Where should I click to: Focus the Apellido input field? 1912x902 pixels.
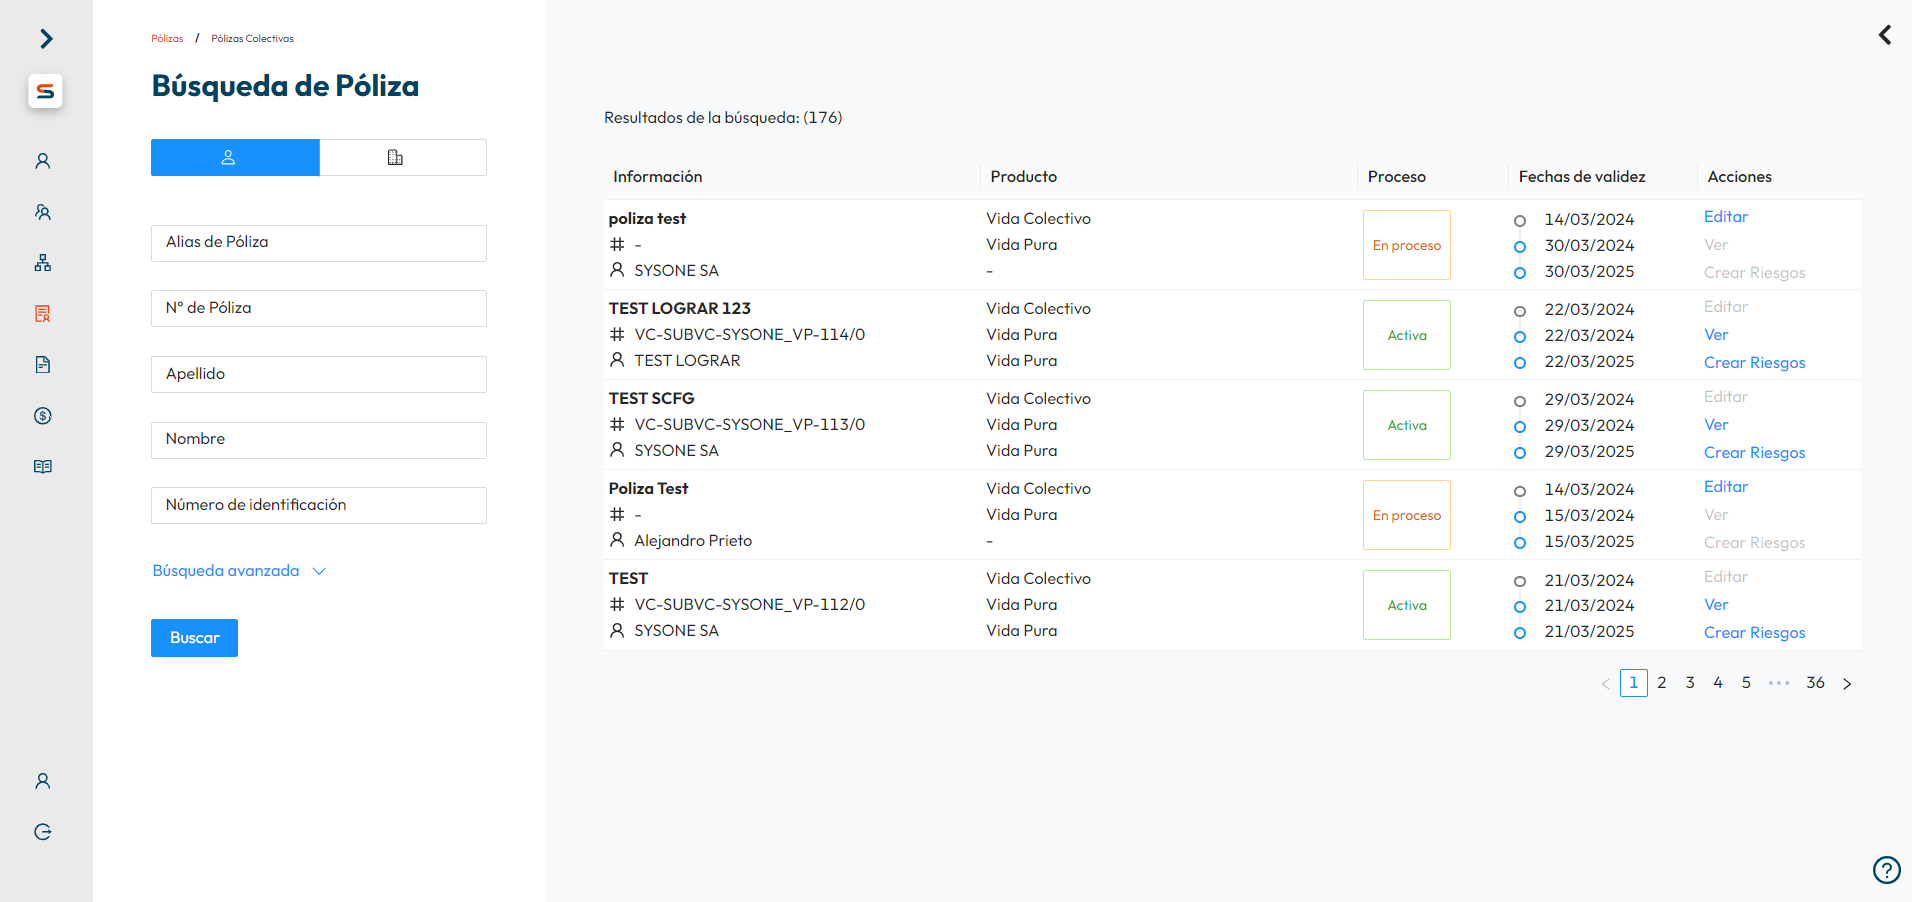pos(319,374)
